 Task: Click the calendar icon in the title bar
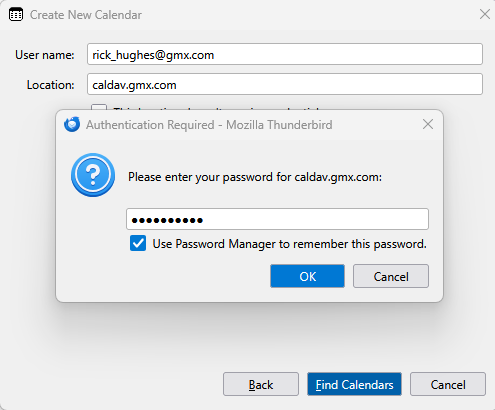tap(16, 15)
